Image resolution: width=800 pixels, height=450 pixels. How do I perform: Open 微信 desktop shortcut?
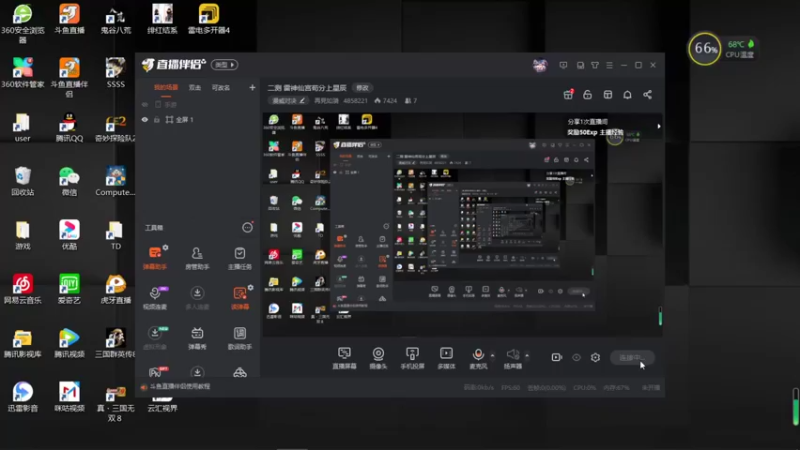[x=69, y=181]
